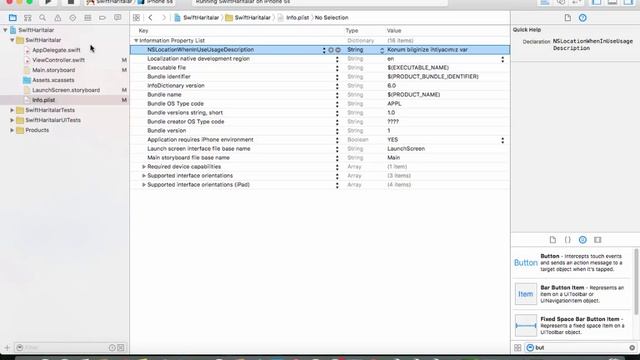Open the Find navigator magnifier icon
Viewport: 640px width, 360px height.
click(x=42, y=18)
